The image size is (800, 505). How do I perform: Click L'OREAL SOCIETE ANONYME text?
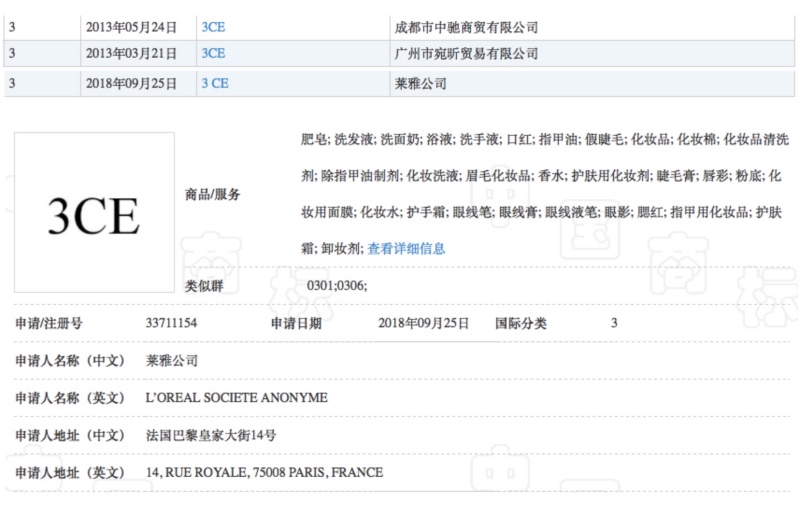237,397
